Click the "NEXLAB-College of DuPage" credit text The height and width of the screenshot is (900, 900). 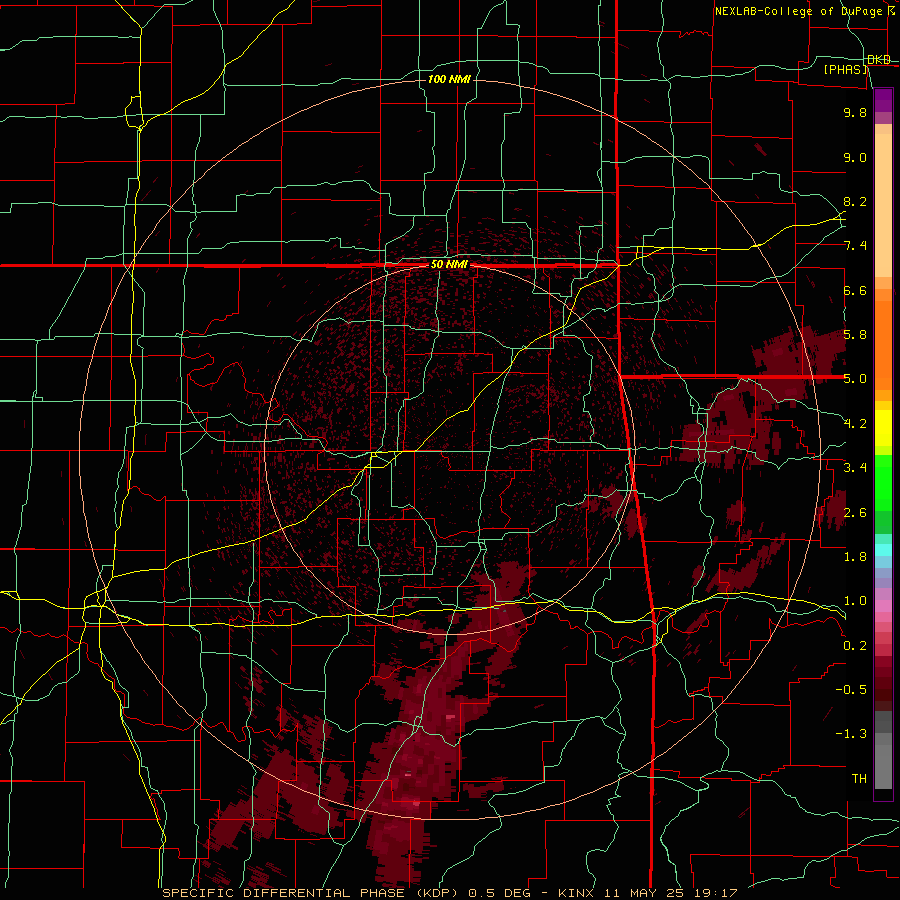point(798,11)
